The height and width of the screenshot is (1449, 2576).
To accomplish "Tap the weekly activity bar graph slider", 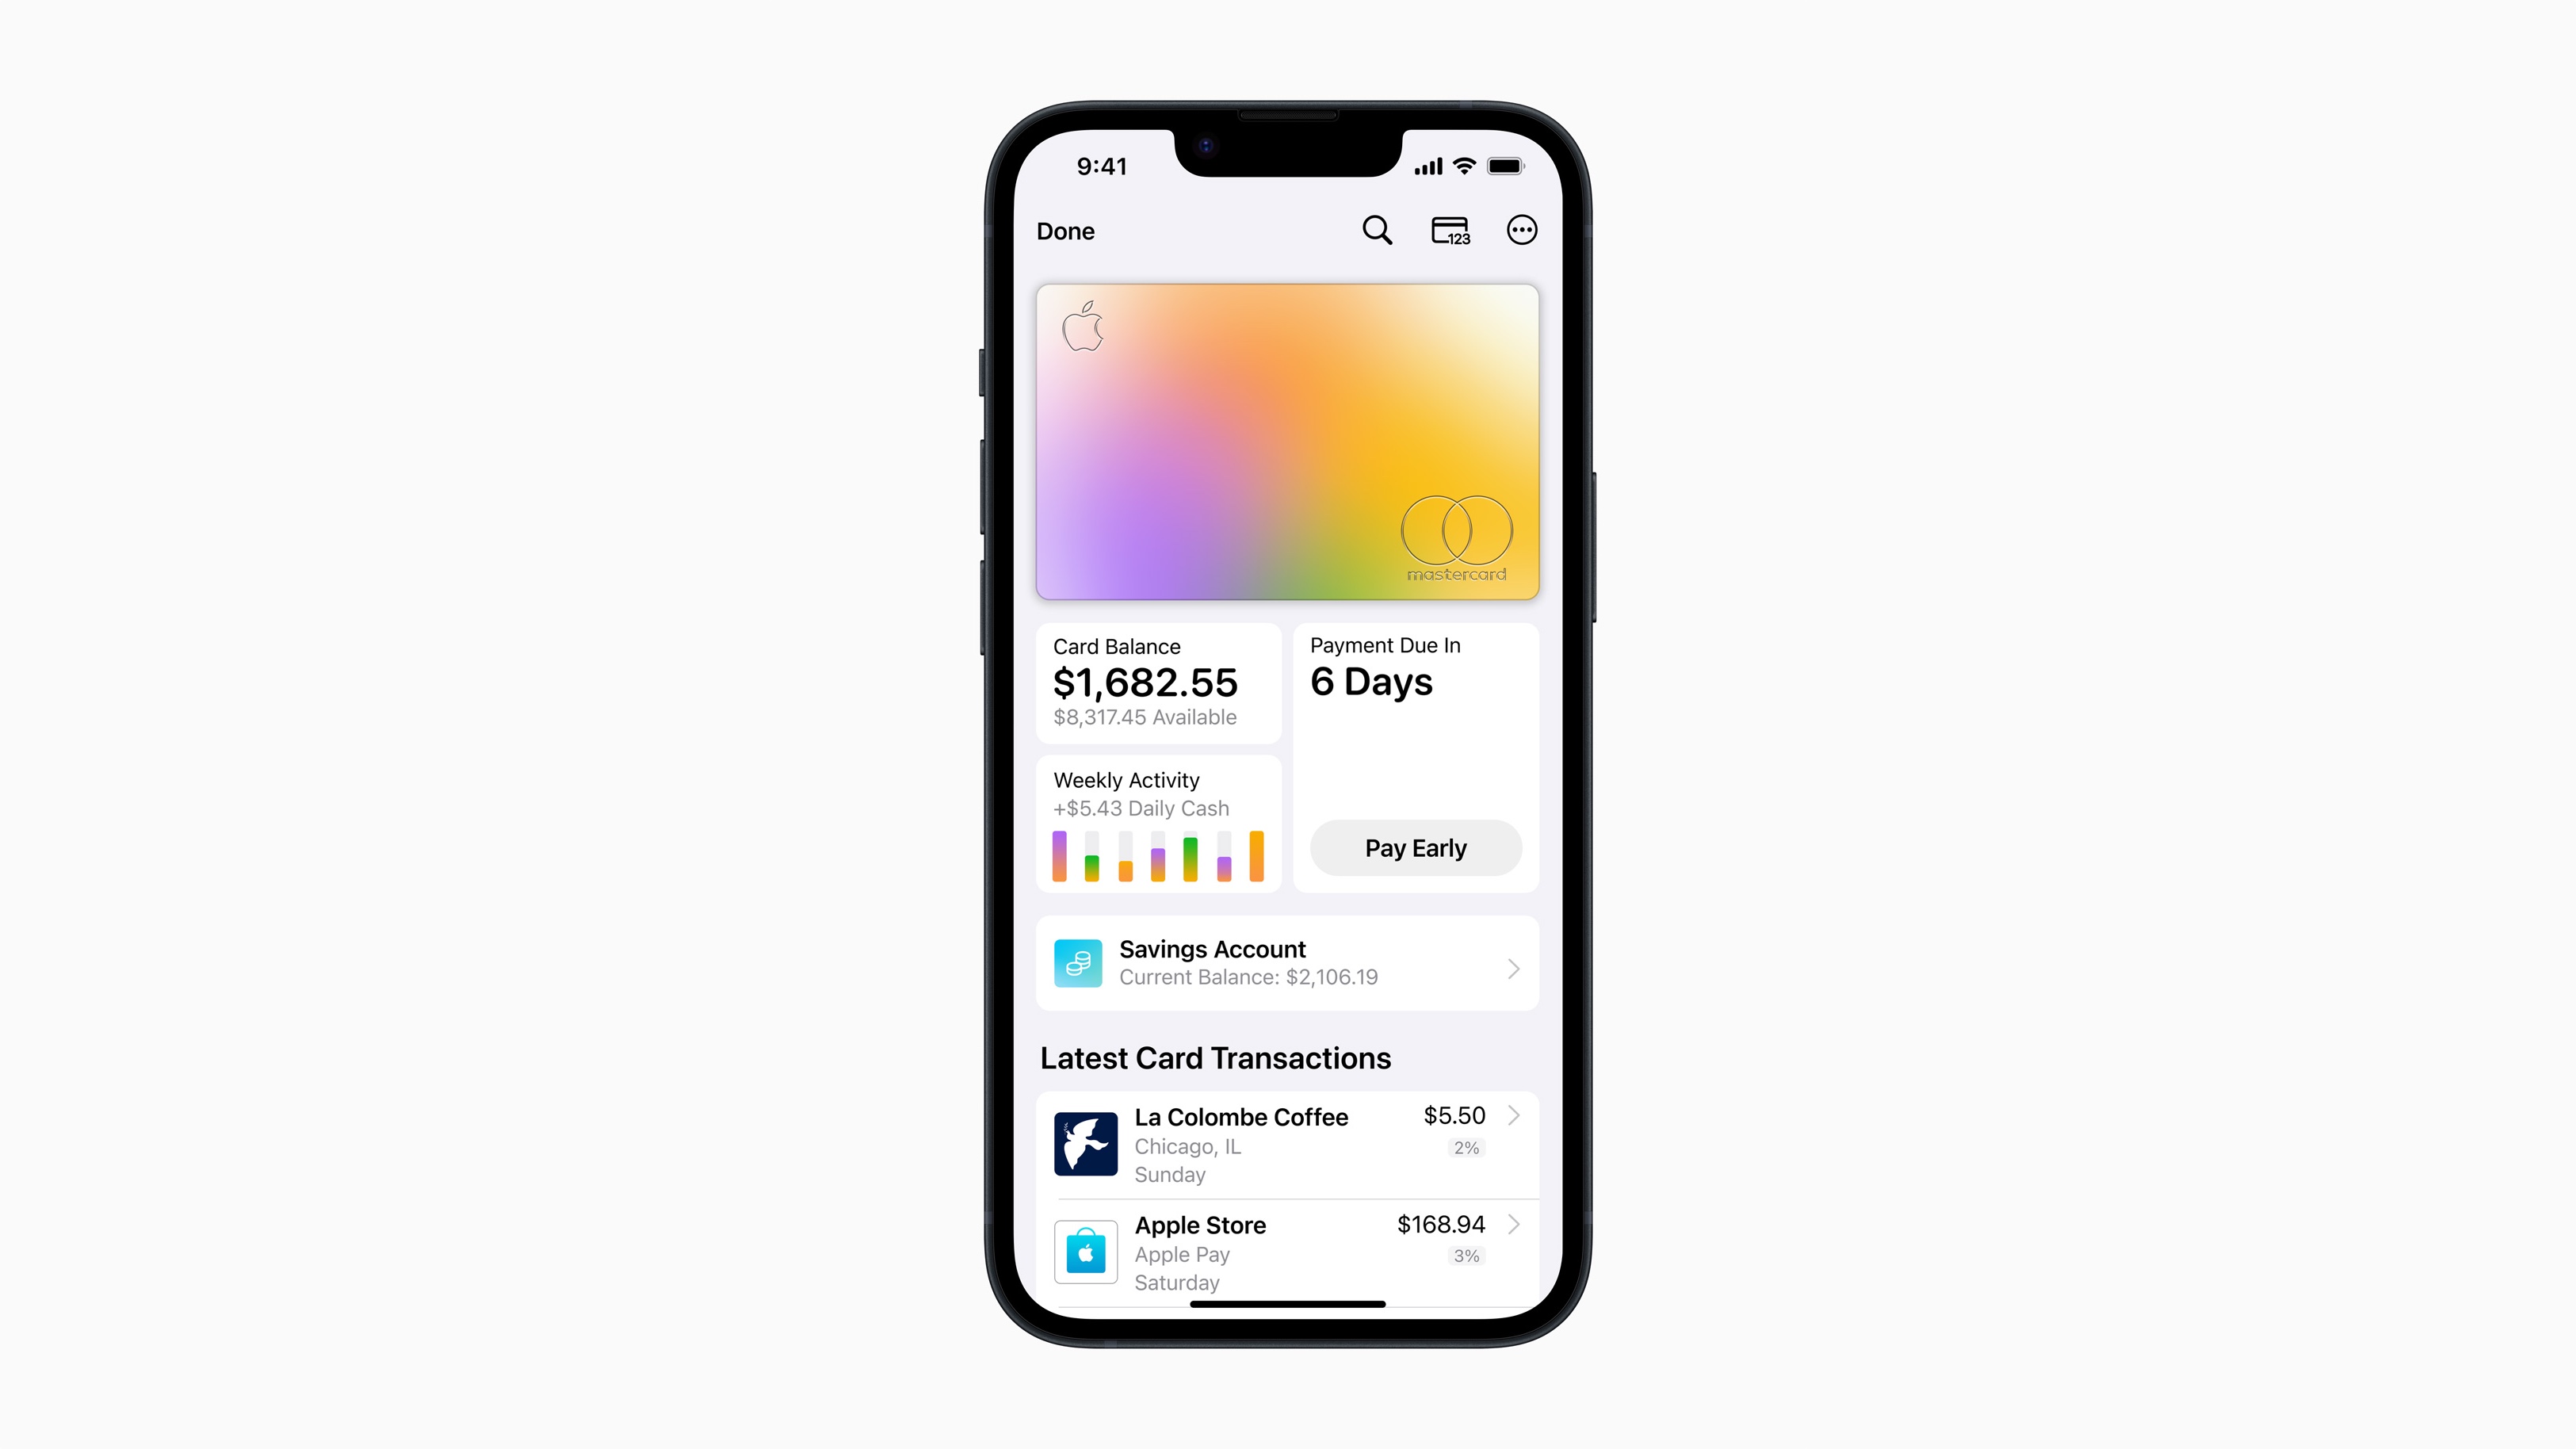I will tap(1160, 854).
